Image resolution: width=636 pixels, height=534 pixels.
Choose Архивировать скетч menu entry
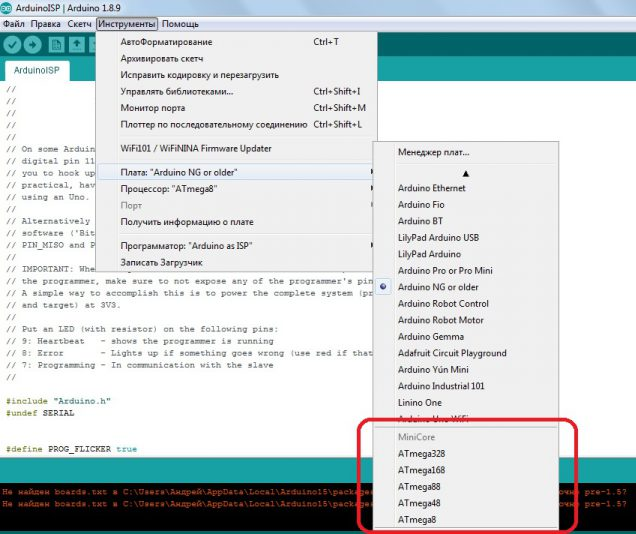point(235,58)
